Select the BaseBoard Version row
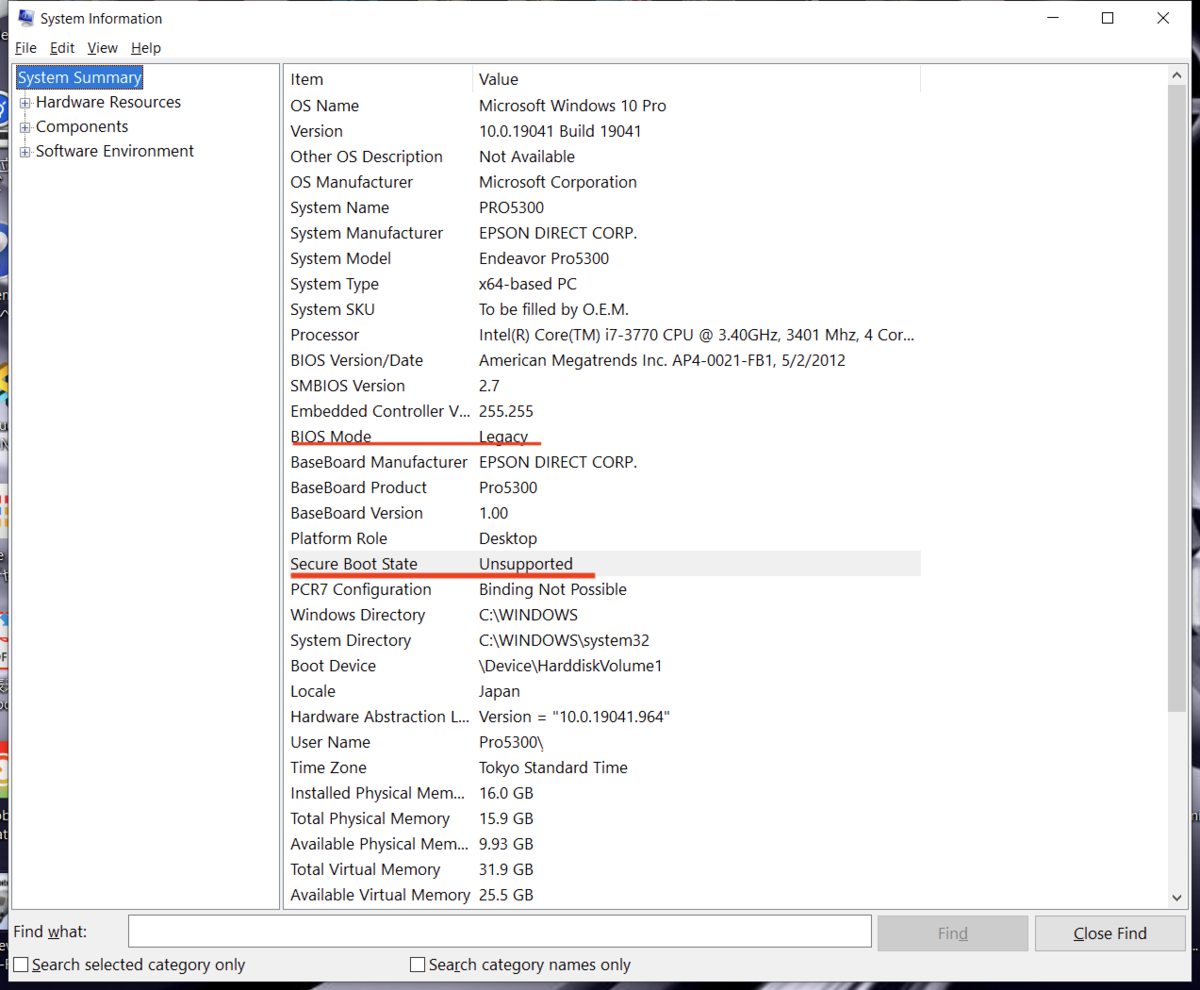 click(604, 513)
